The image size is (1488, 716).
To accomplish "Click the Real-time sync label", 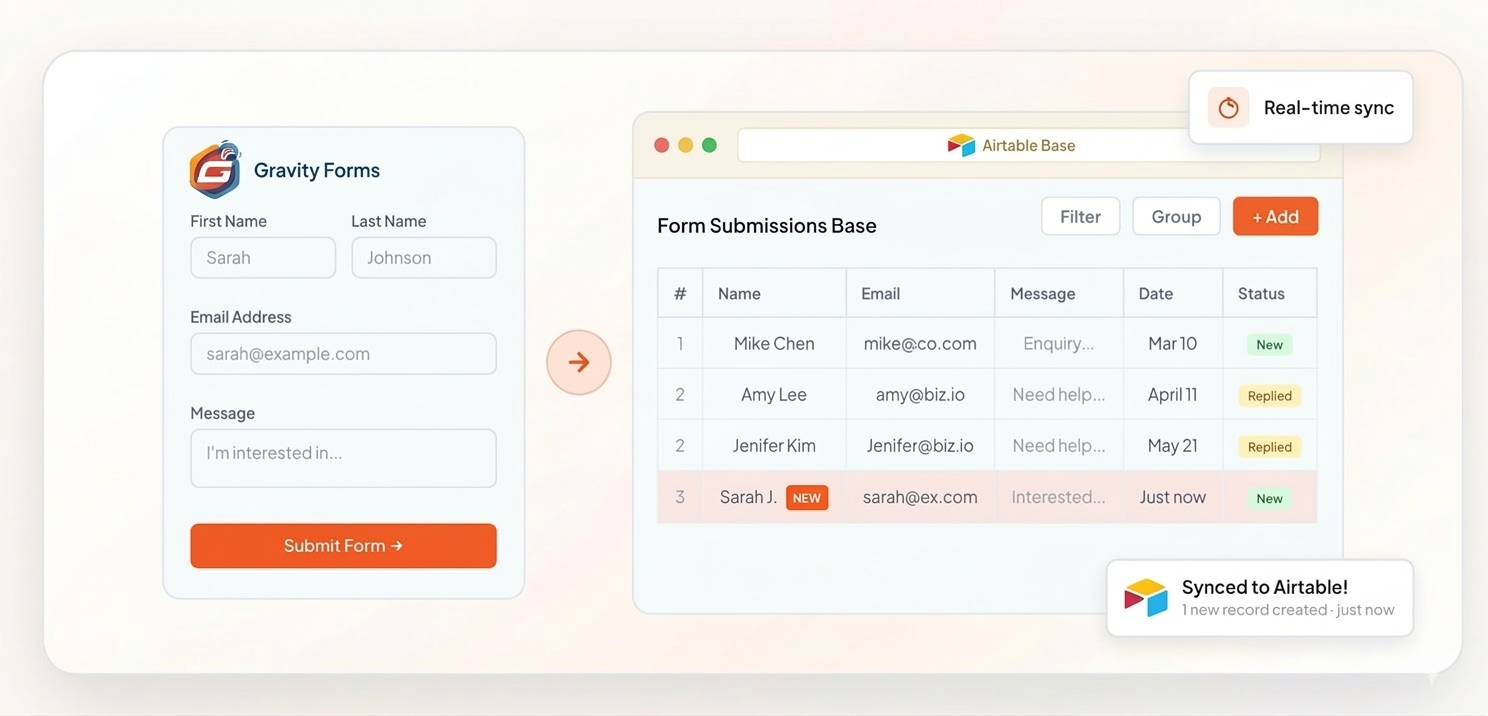I will pyautogui.click(x=1329, y=108).
